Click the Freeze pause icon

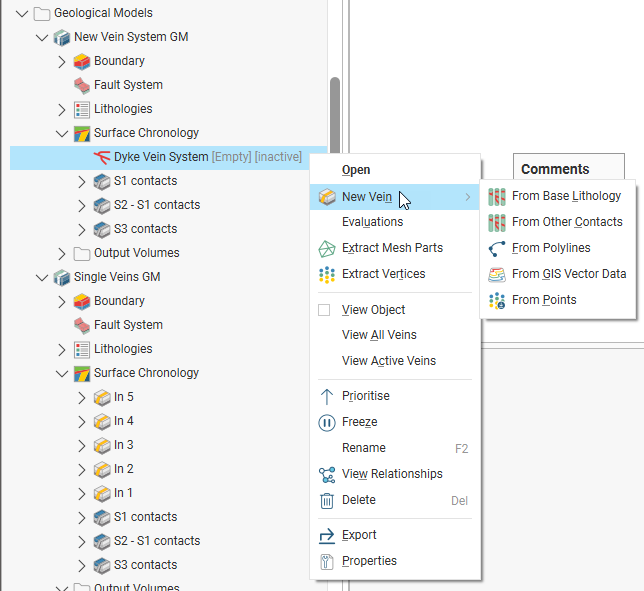326,422
